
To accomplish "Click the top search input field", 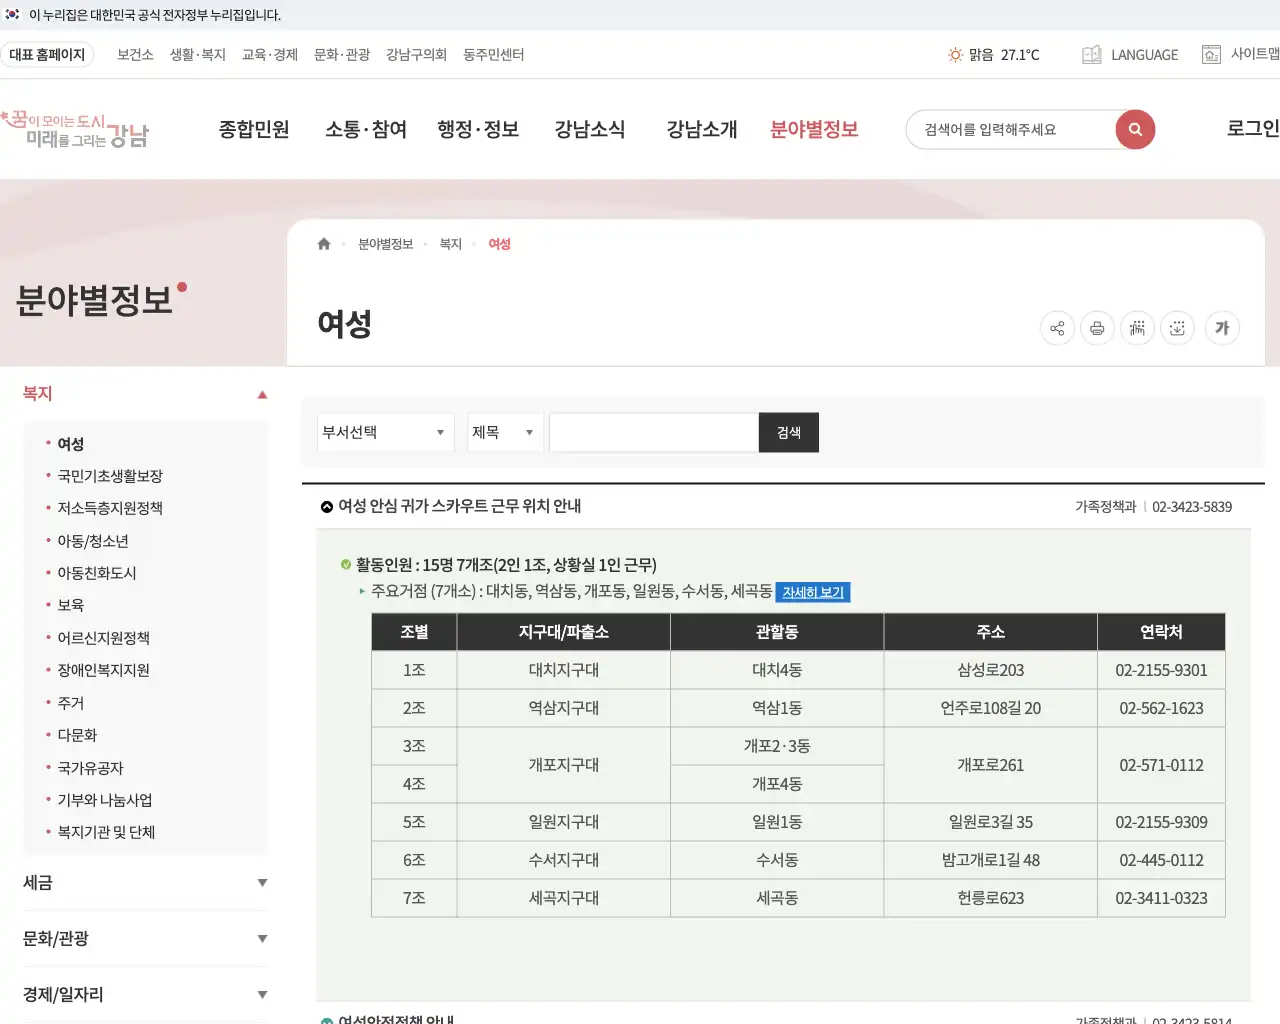I will [x=1010, y=129].
